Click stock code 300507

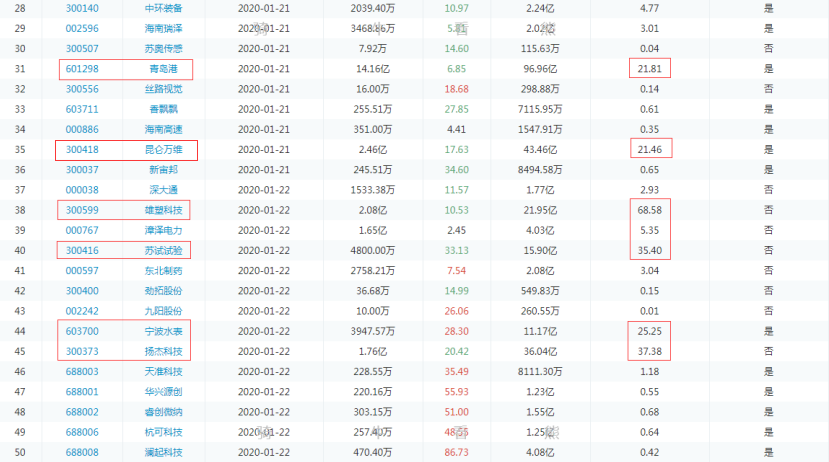pyautogui.click(x=82, y=49)
